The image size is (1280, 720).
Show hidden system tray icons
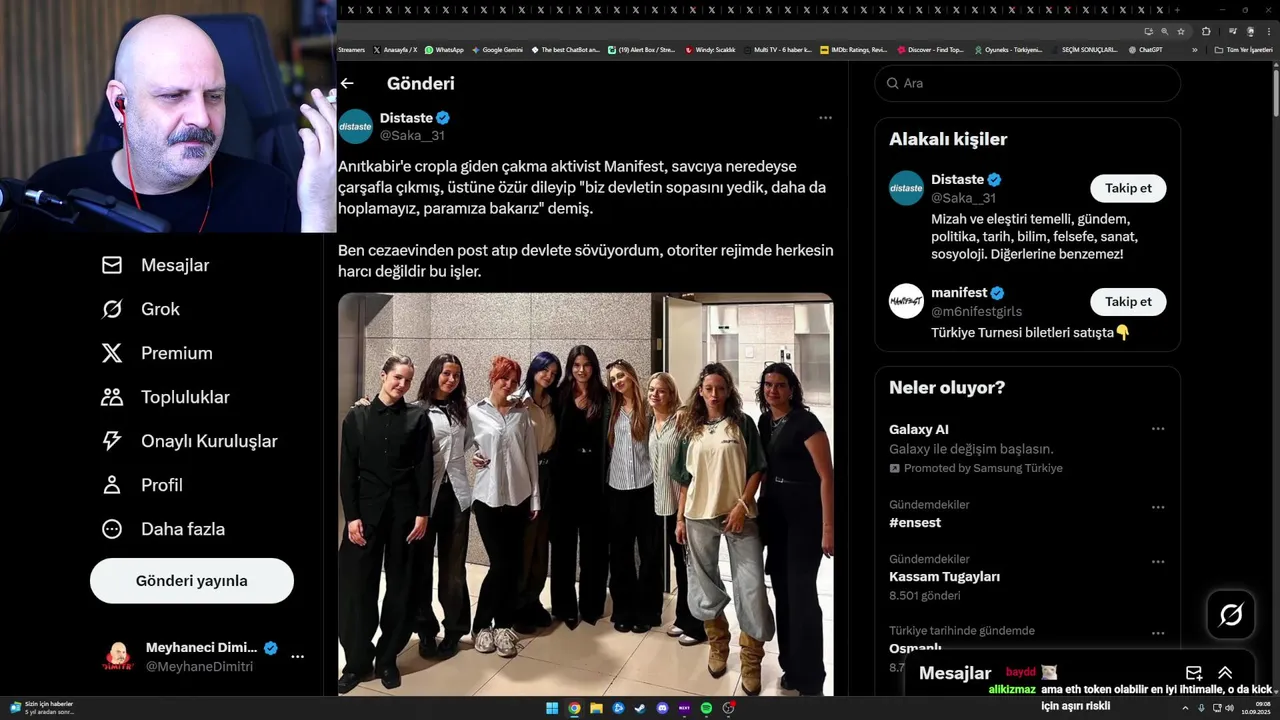pos(1186,708)
